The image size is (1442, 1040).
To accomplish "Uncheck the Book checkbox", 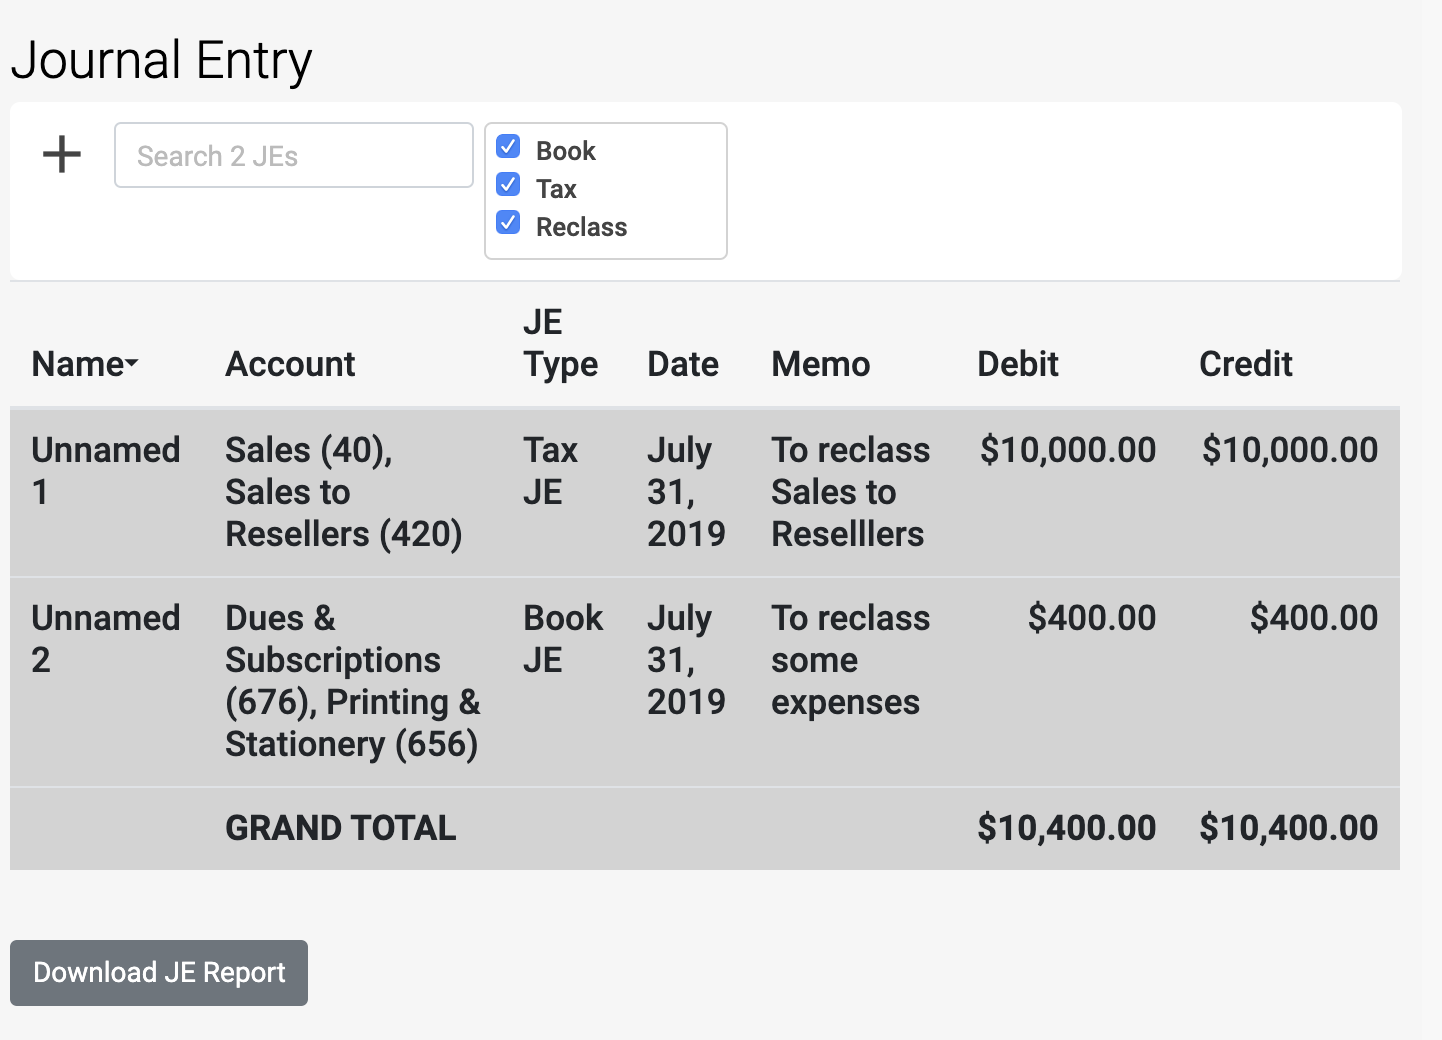I will pos(508,147).
